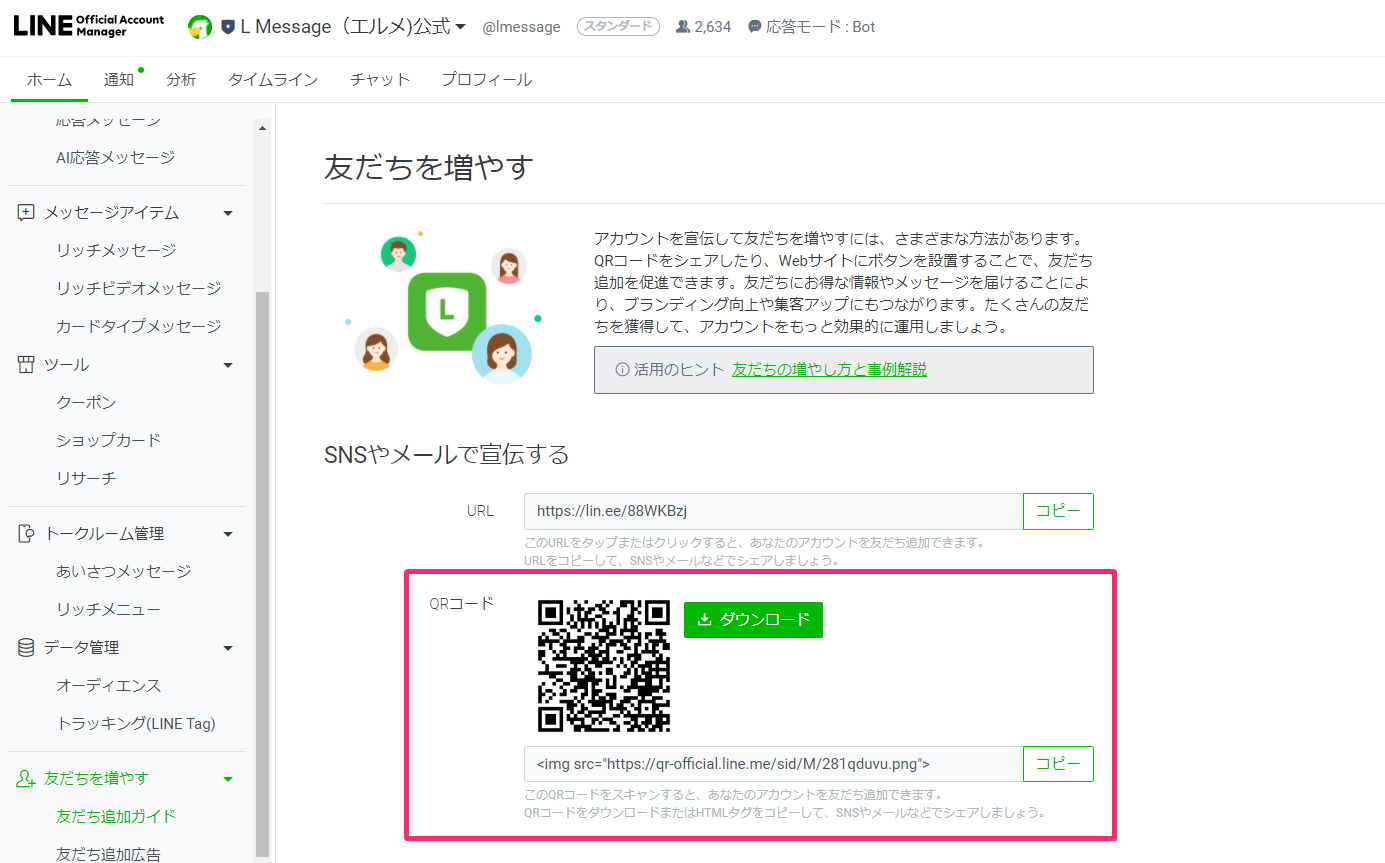Click the friends count 2,634 icon

(x=683, y=27)
